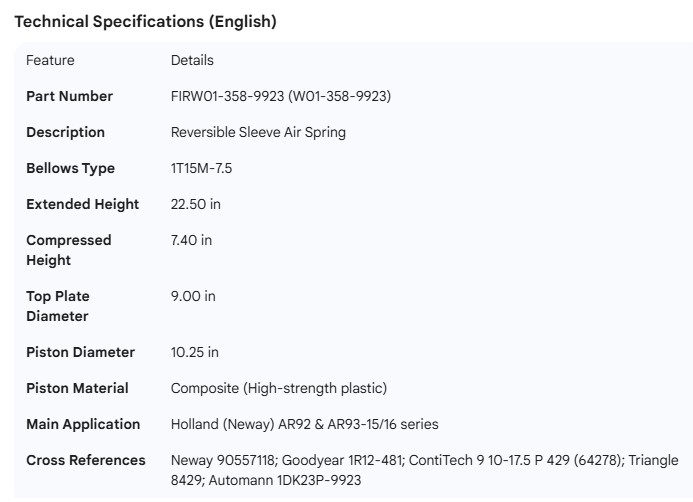Click the 1T15M-7.5 bellows value
The height and width of the screenshot is (502, 693).
click(x=201, y=168)
